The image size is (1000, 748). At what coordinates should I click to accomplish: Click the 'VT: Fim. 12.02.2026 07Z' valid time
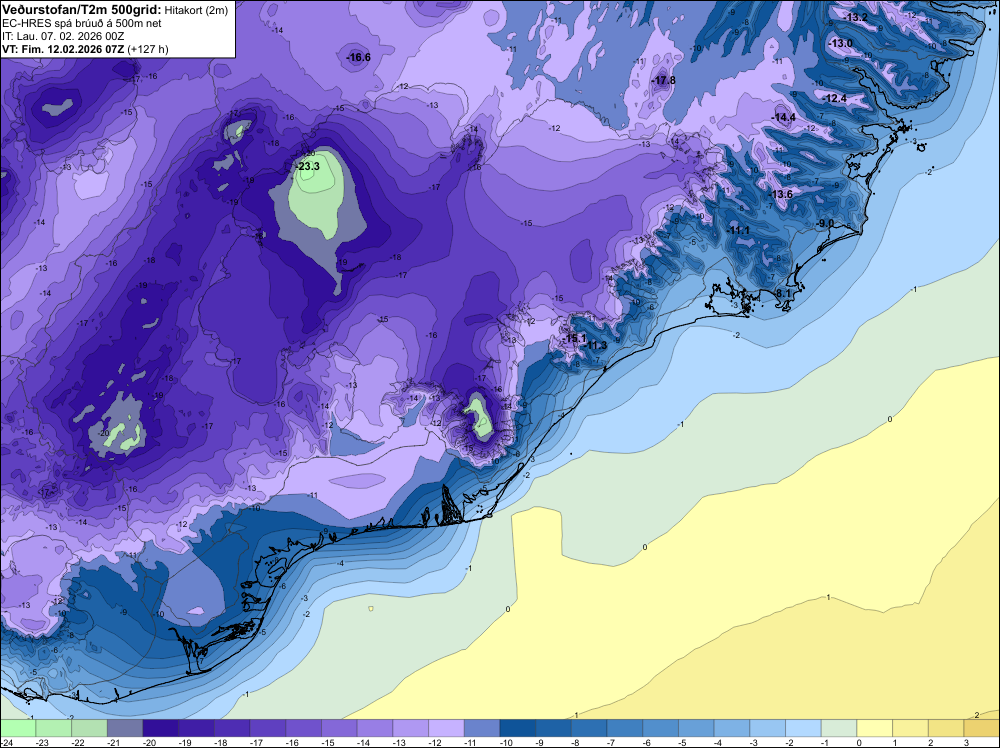63,49
